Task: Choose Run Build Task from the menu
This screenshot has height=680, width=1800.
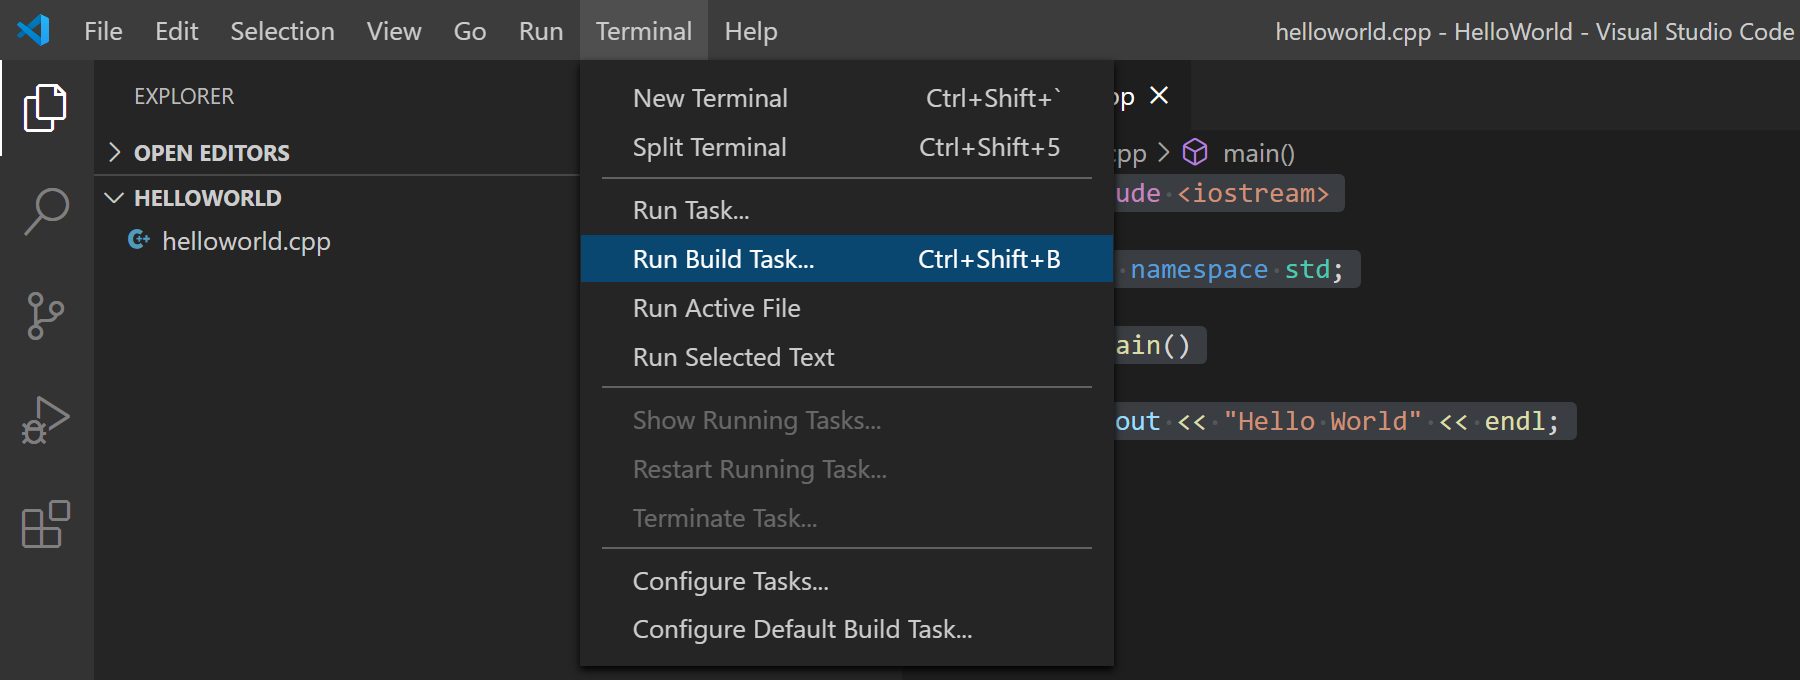Action: [724, 258]
